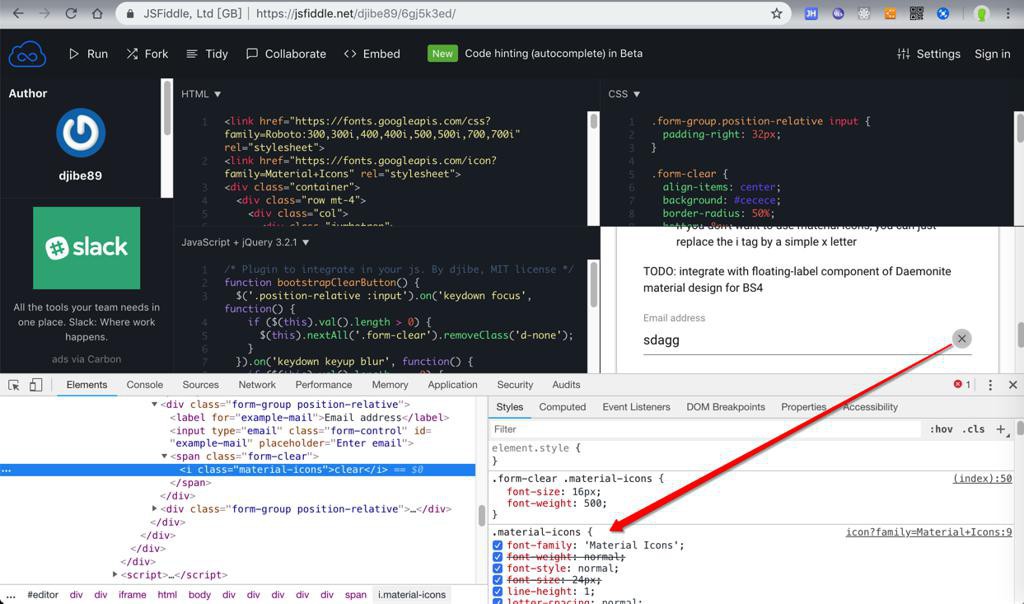Open djibe89 author avatar
1024x604 pixels.
[80, 133]
